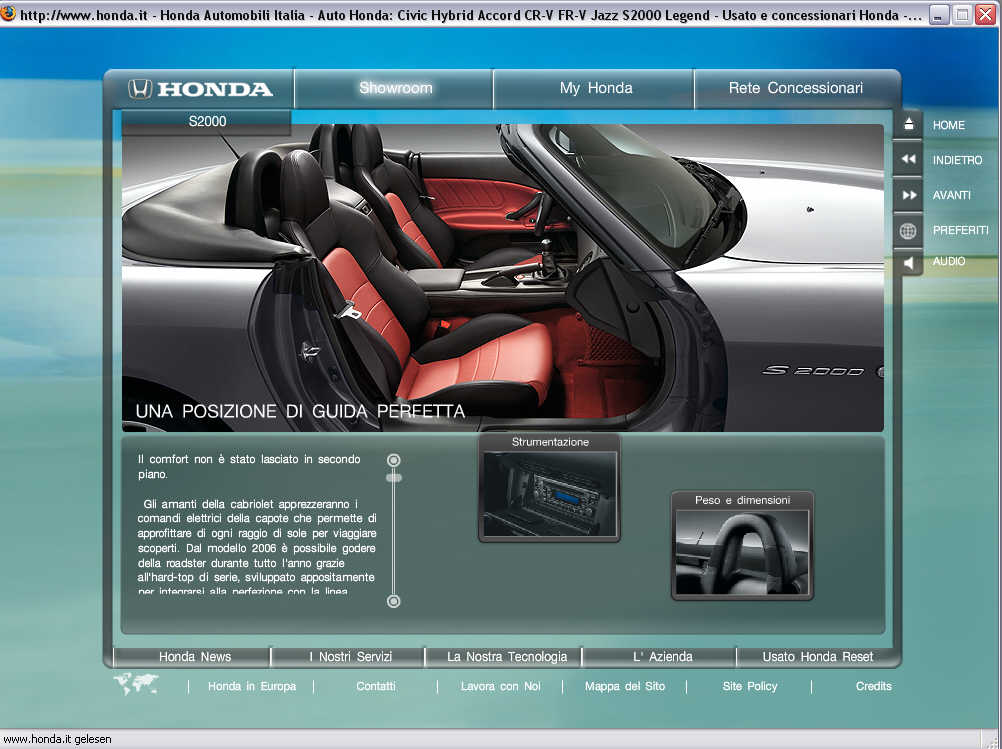Image resolution: width=1002 pixels, height=749 pixels.
Task: Open the Mappa del Sito link
Action: click(624, 686)
